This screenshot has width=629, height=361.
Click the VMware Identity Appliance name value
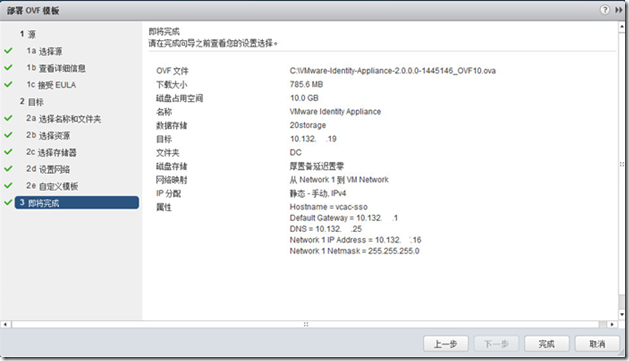pyautogui.click(x=335, y=112)
